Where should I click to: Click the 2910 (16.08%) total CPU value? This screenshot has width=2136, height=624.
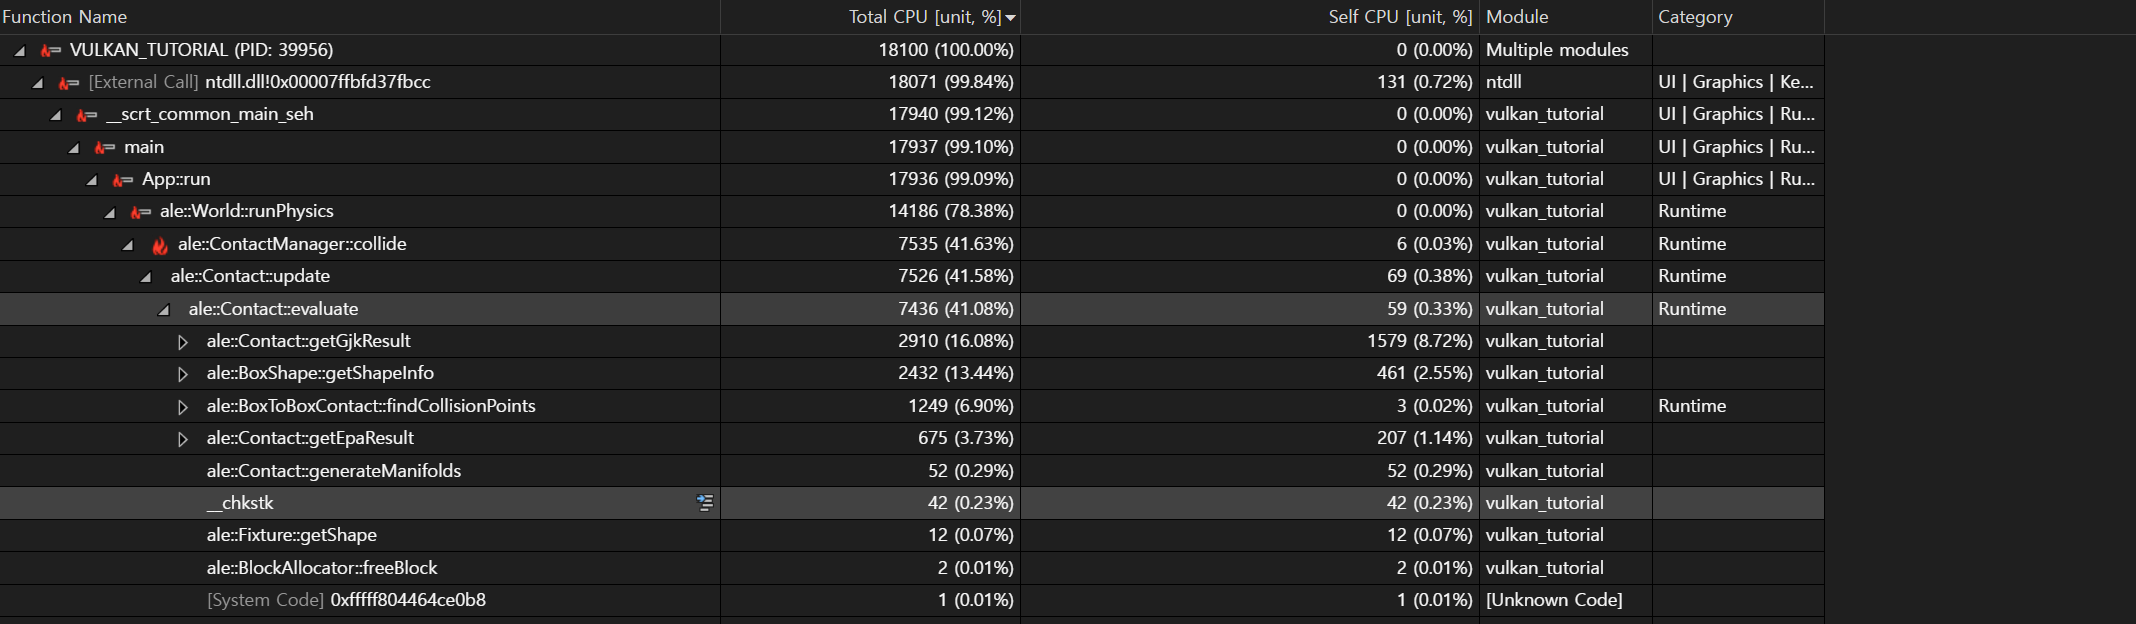point(956,341)
